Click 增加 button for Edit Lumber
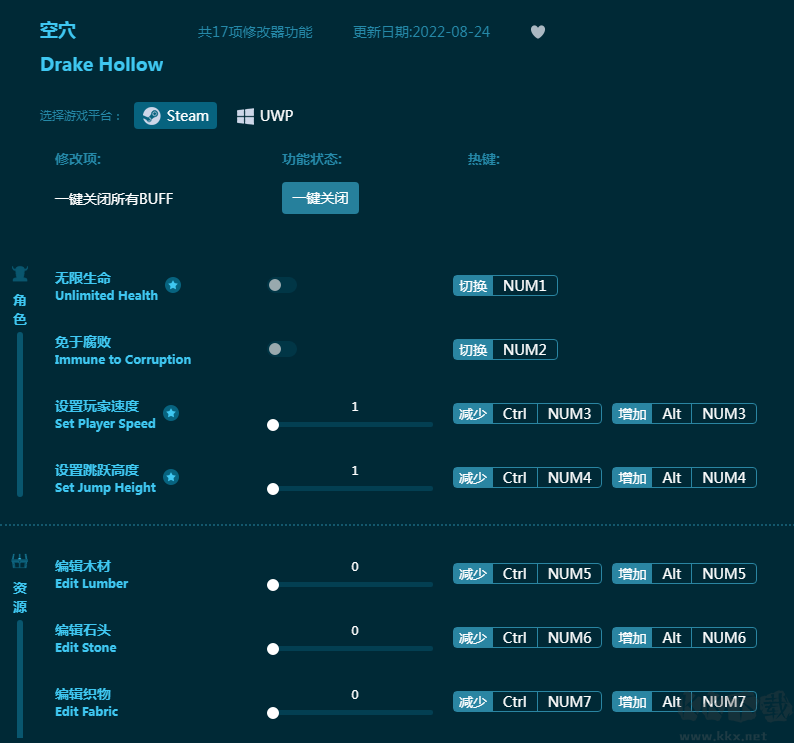Screen dimensions: 794x743 (632, 574)
